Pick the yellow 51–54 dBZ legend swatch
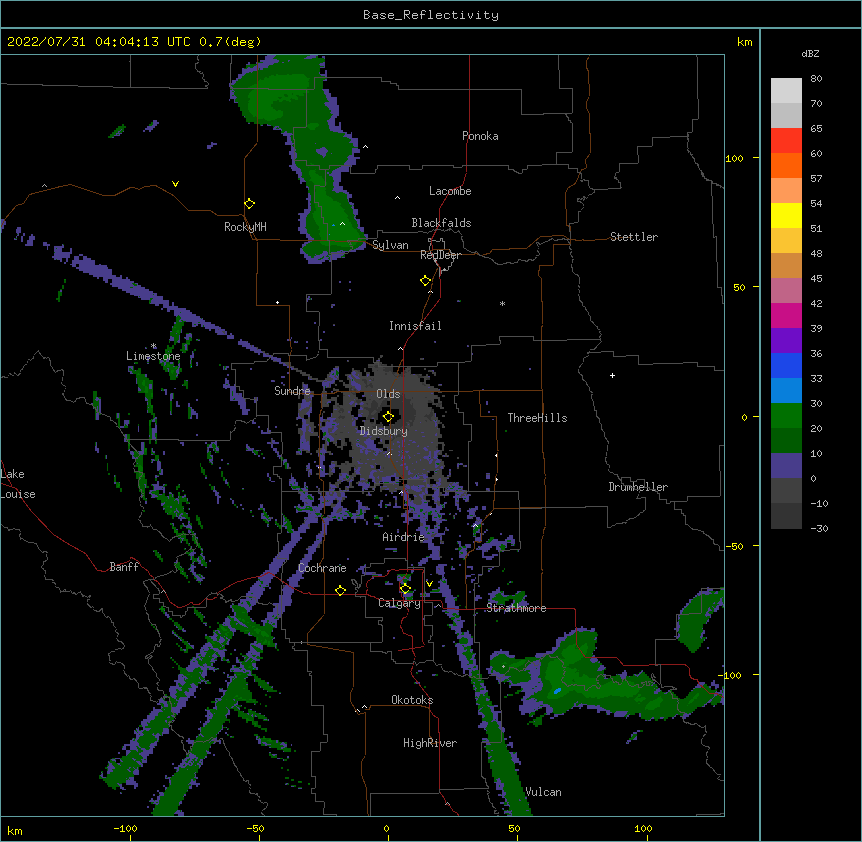The height and width of the screenshot is (842, 862). coord(786,215)
